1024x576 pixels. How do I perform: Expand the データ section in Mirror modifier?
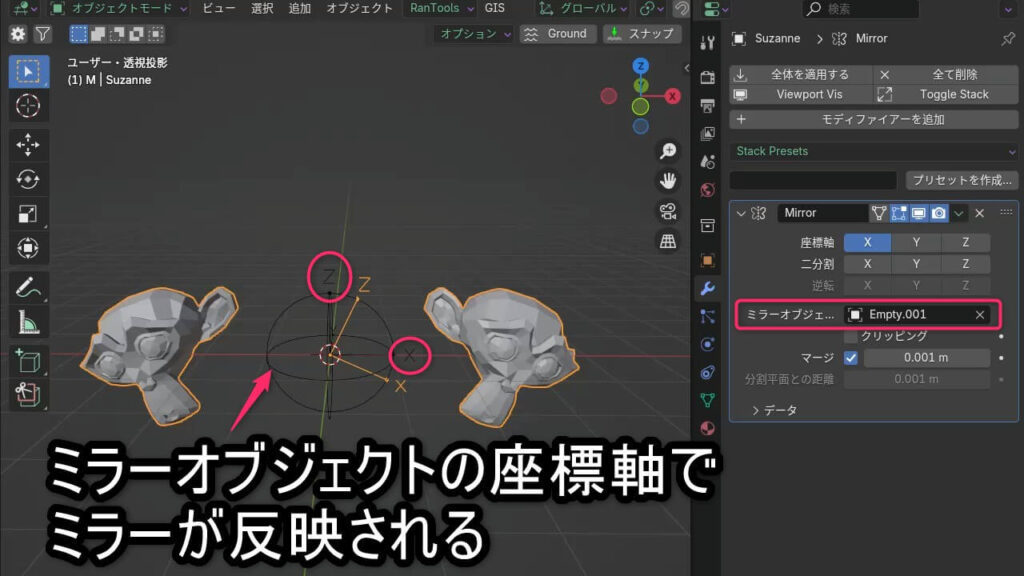(774, 410)
